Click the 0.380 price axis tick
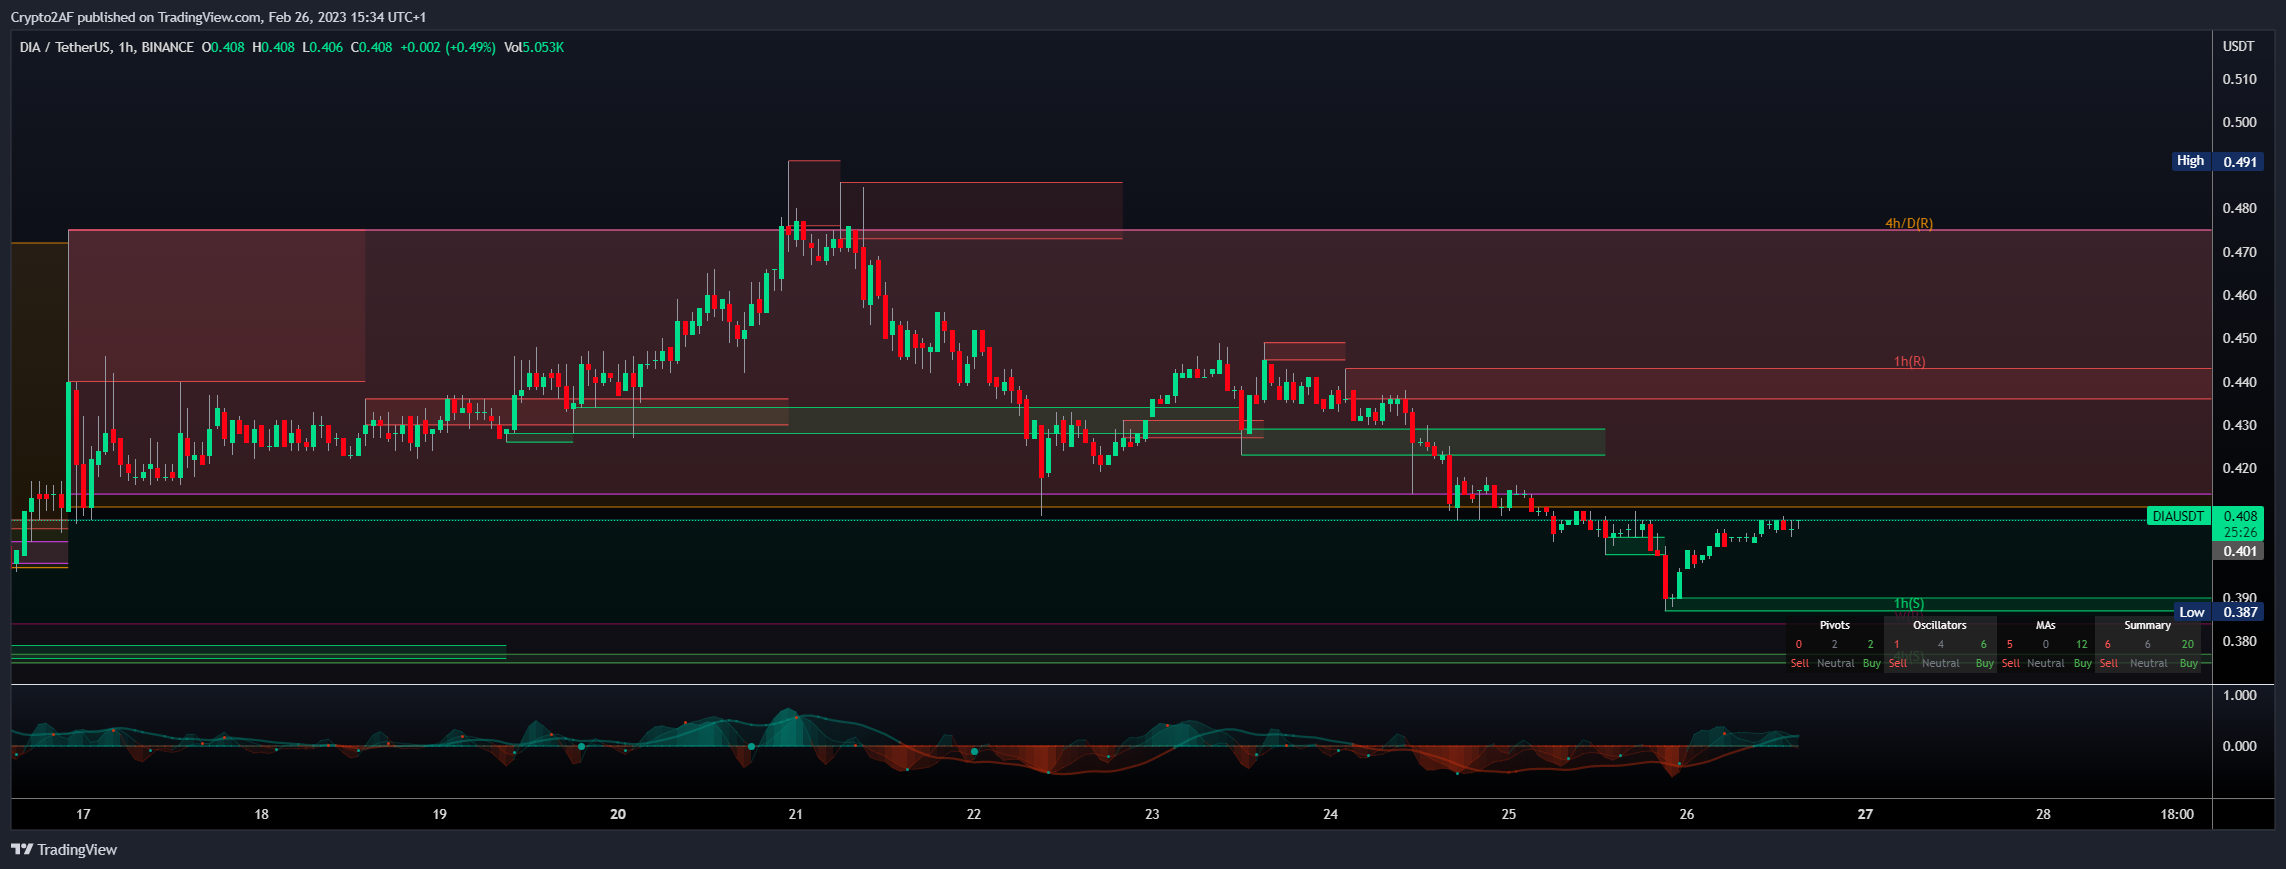Screen dimensions: 2286x869 2239,641
